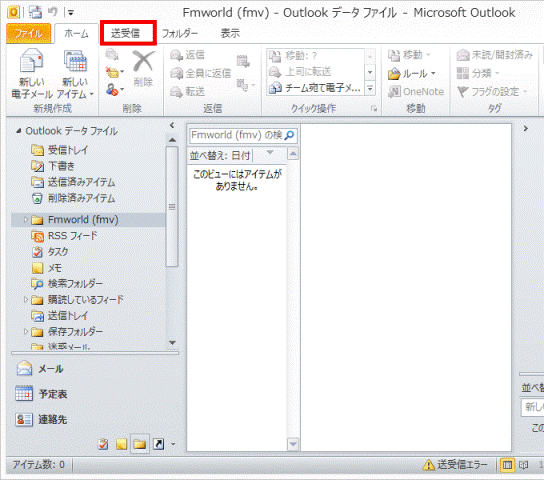Expand the 保存フォルダー folder arrow
The width and height of the screenshot is (544, 480).
(25, 332)
